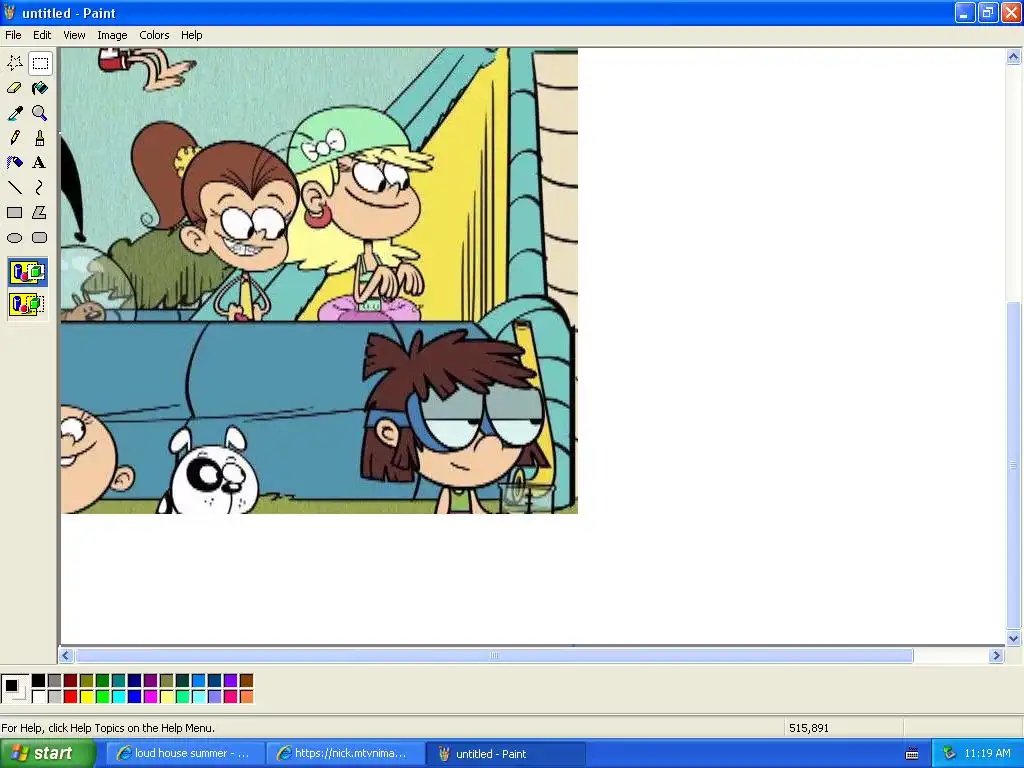Select the violet swatch
1024x768 pixels.
(x=231, y=681)
